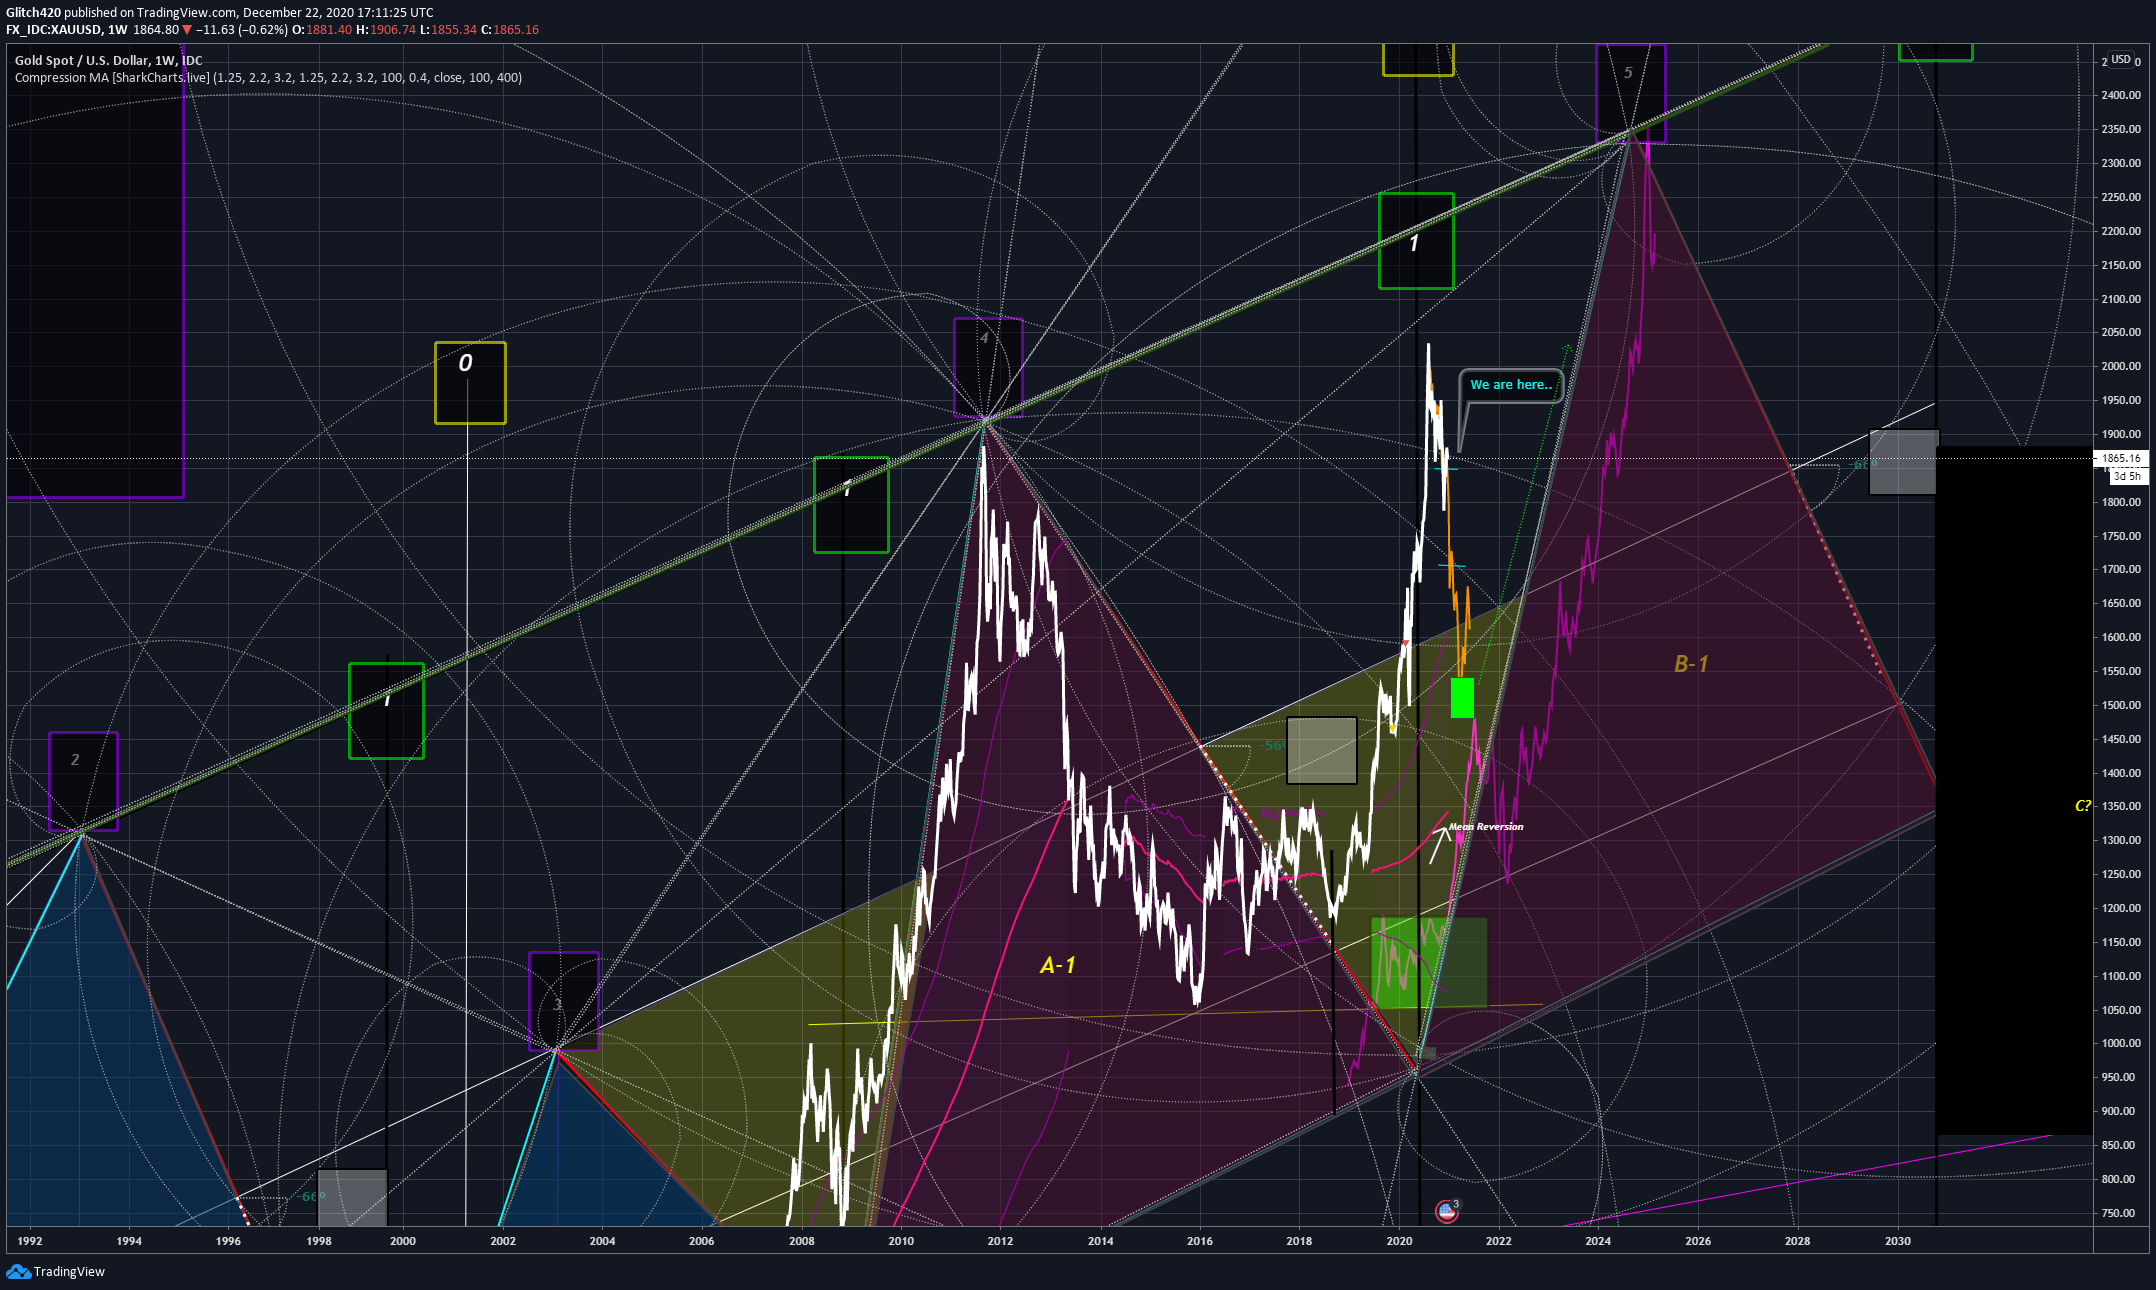Click the 2012 label on the time axis
The width and height of the screenshot is (2156, 1290).
[x=1000, y=1241]
